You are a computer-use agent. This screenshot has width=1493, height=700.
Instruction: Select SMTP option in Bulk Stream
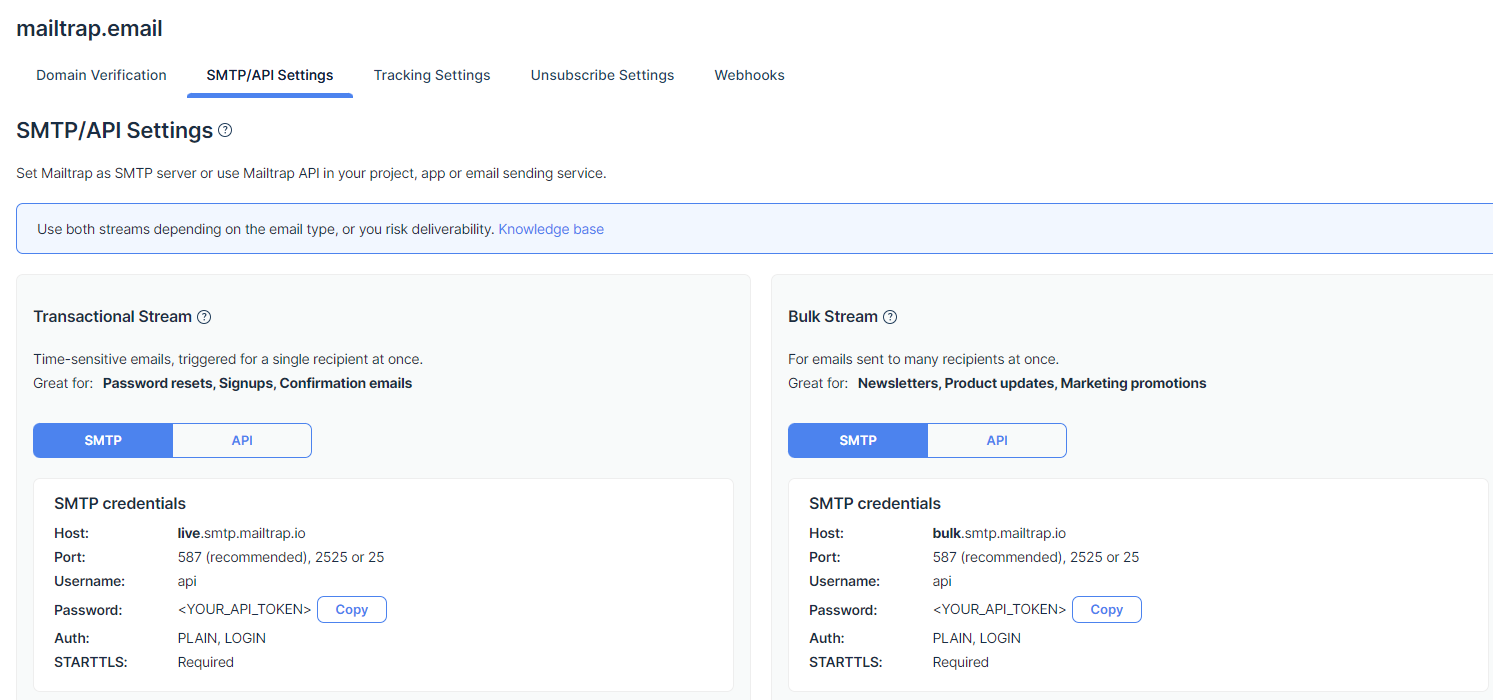pos(858,440)
